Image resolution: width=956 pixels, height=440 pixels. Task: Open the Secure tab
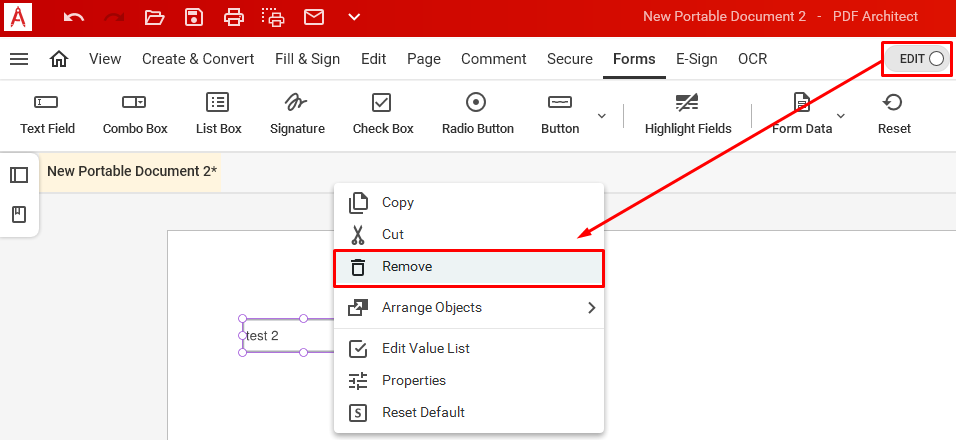(x=569, y=59)
